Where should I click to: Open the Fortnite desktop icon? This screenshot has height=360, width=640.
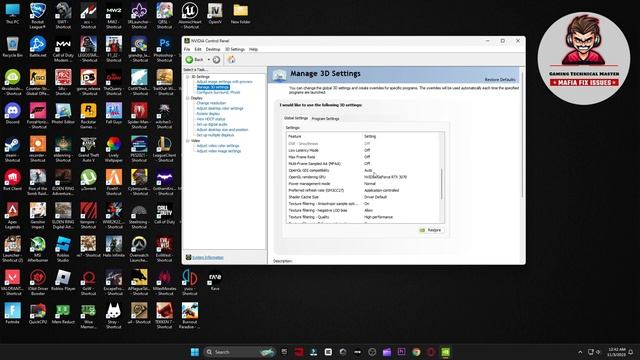click(13, 313)
